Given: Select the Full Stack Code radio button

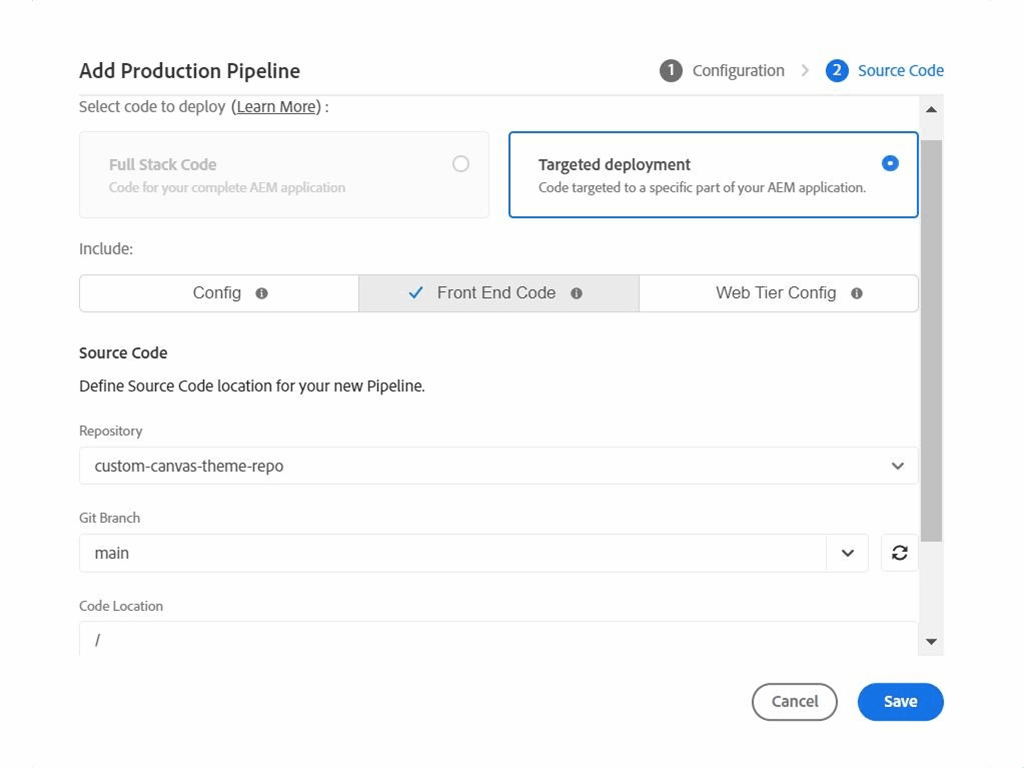Looking at the screenshot, I should 460,164.
